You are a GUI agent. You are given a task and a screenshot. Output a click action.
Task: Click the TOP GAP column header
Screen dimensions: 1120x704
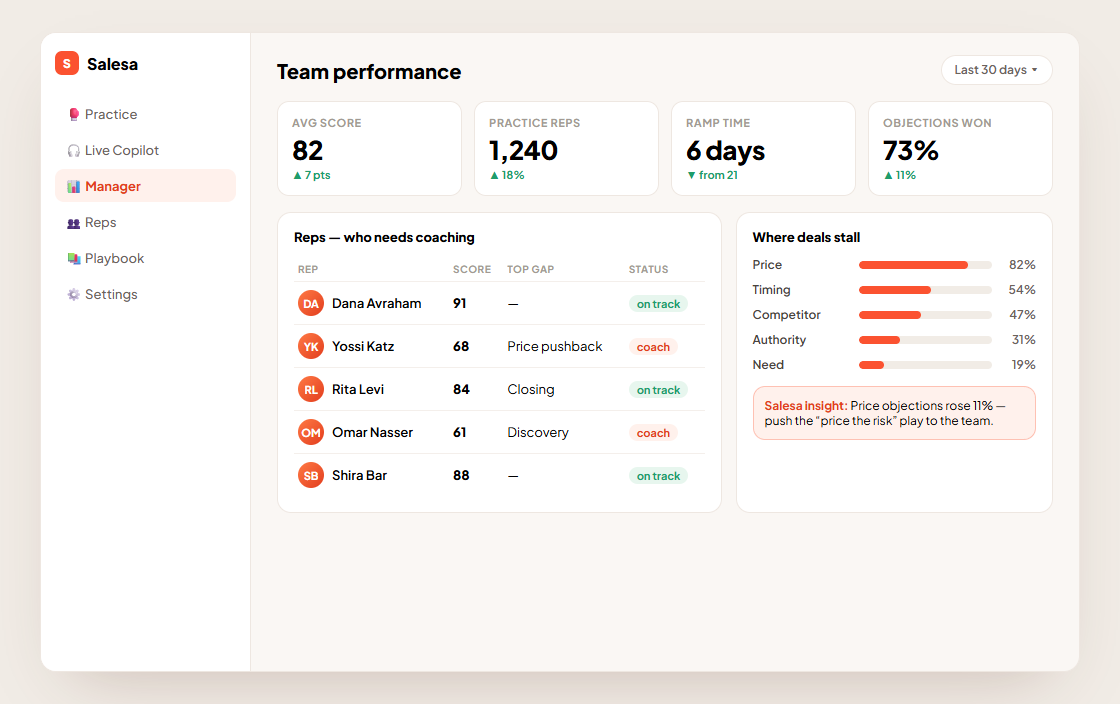tap(531, 269)
